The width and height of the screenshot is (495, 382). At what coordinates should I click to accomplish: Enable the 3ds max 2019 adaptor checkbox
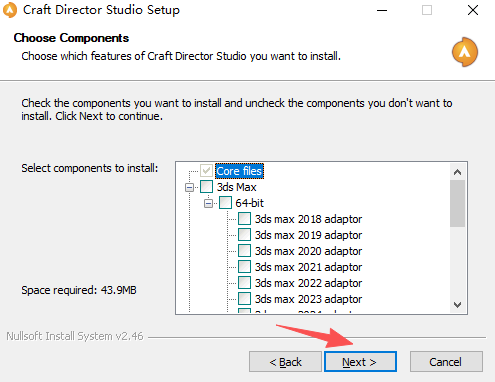point(244,235)
